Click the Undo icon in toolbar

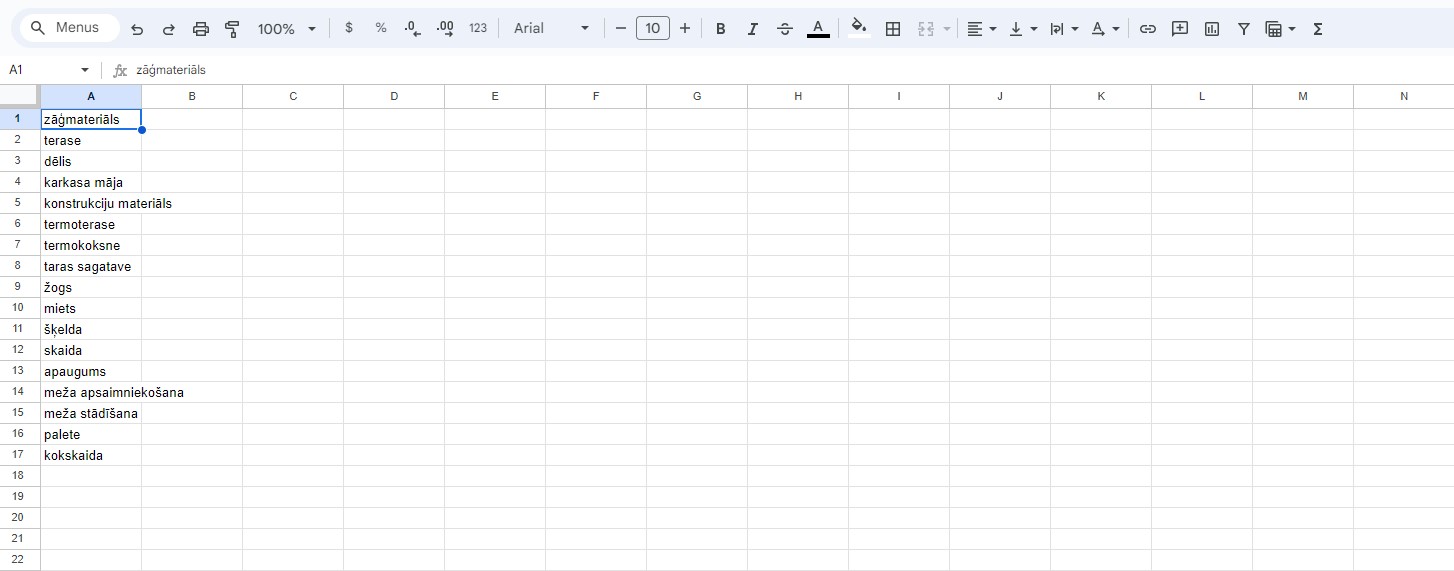[x=137, y=29]
